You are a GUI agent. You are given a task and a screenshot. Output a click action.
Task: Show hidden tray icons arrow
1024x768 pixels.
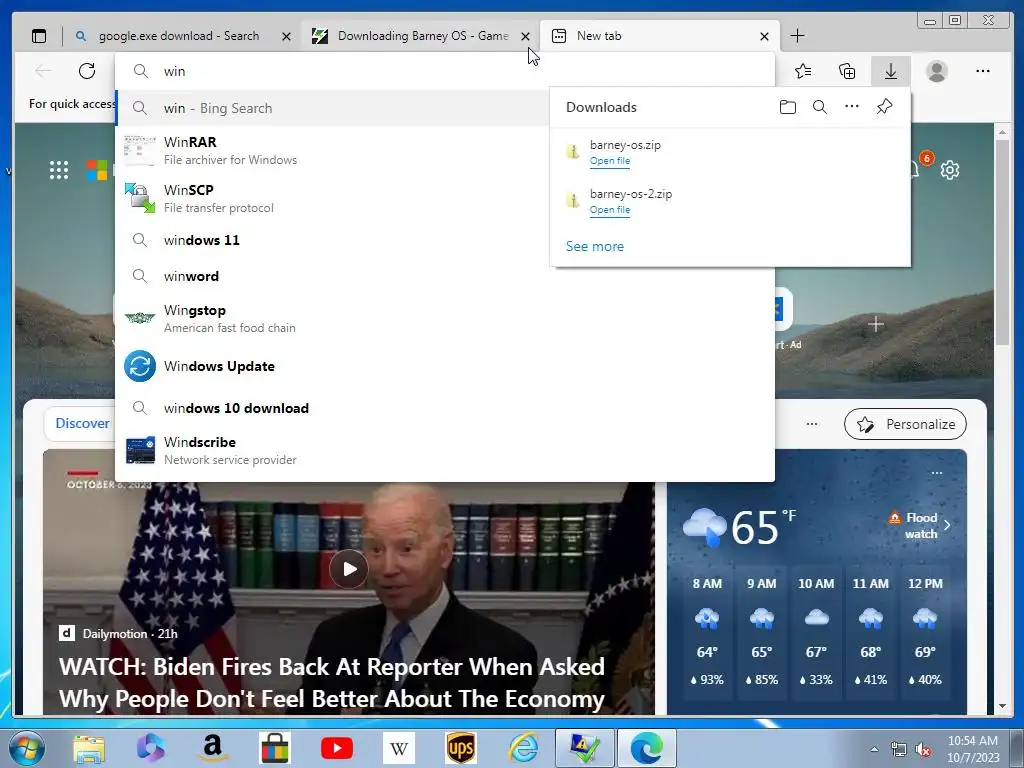(x=874, y=749)
